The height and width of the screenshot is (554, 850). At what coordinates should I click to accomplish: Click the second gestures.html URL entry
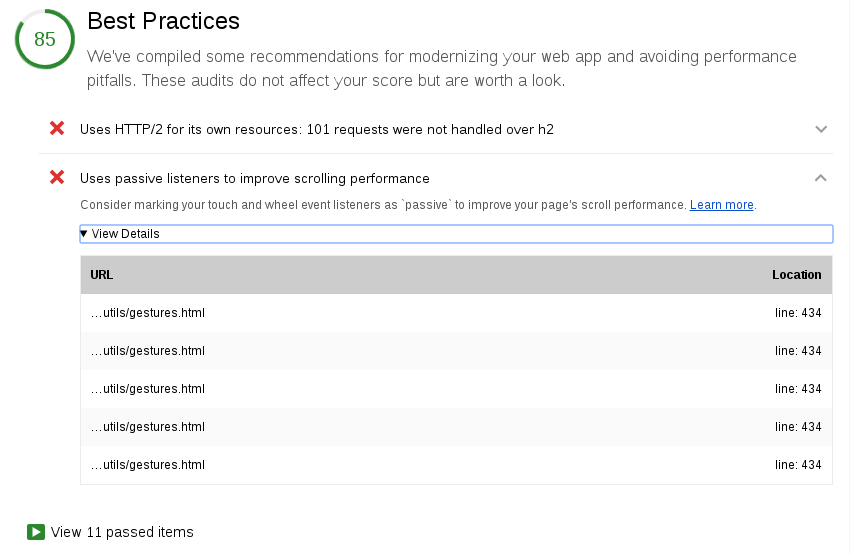point(148,351)
